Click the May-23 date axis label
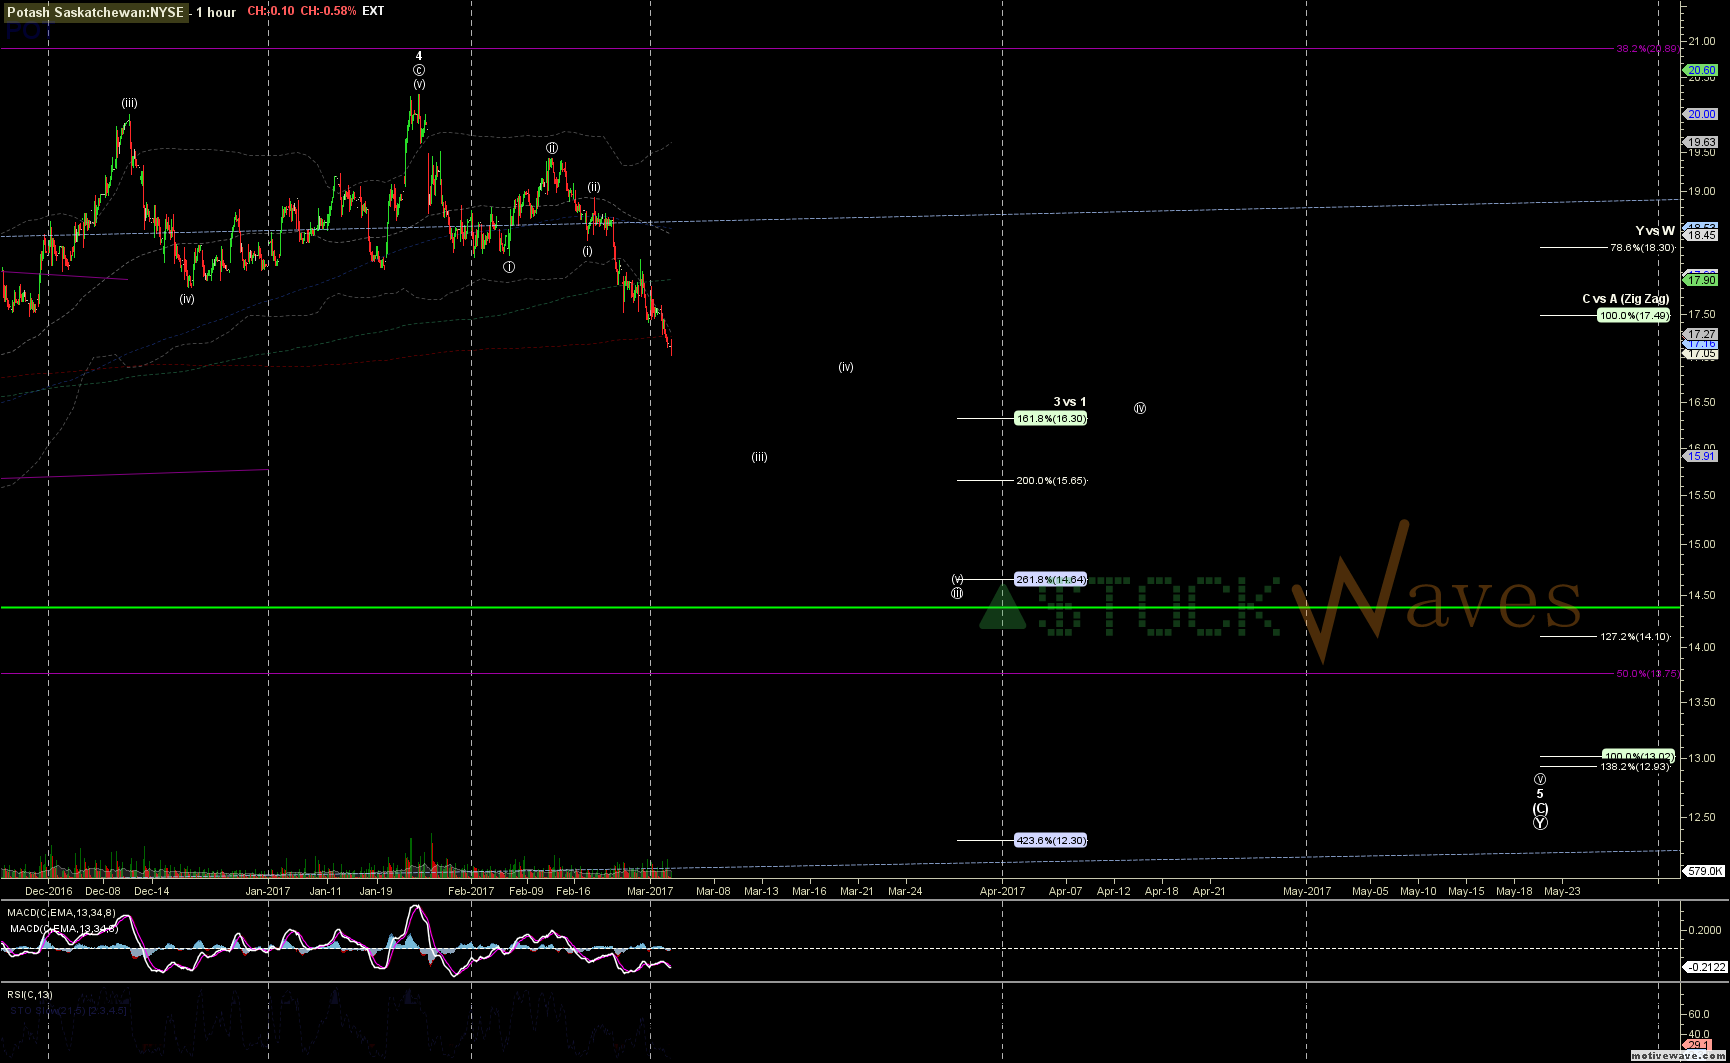Image resolution: width=1730 pixels, height=1063 pixels. (x=1562, y=891)
